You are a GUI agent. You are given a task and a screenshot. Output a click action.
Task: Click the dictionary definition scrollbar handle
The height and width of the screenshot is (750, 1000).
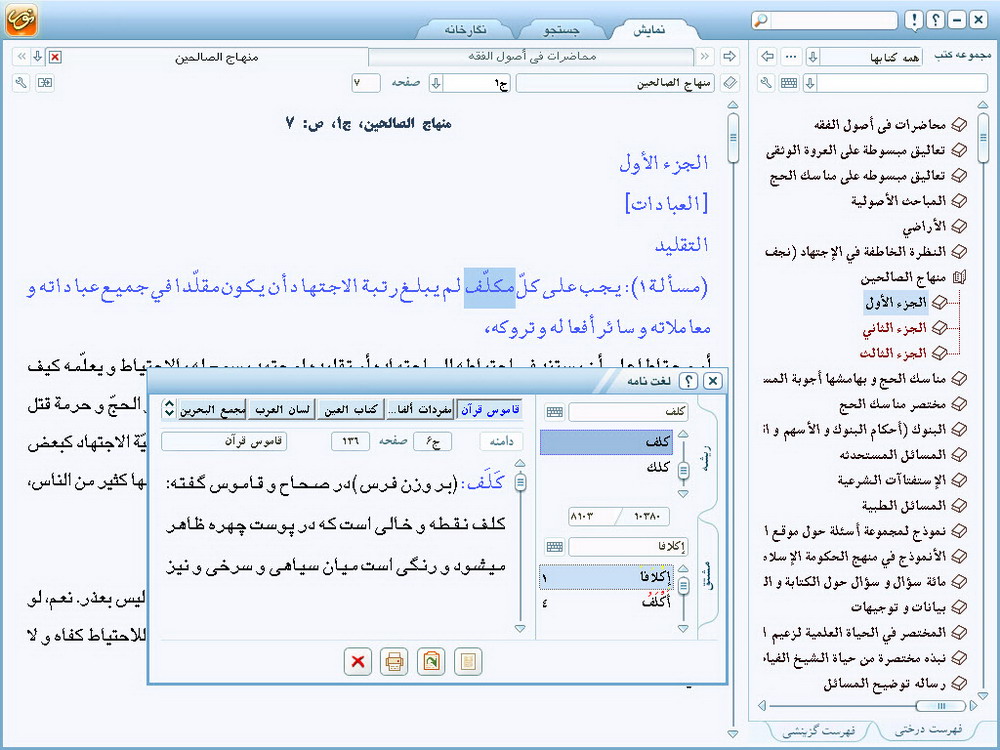tap(520, 482)
